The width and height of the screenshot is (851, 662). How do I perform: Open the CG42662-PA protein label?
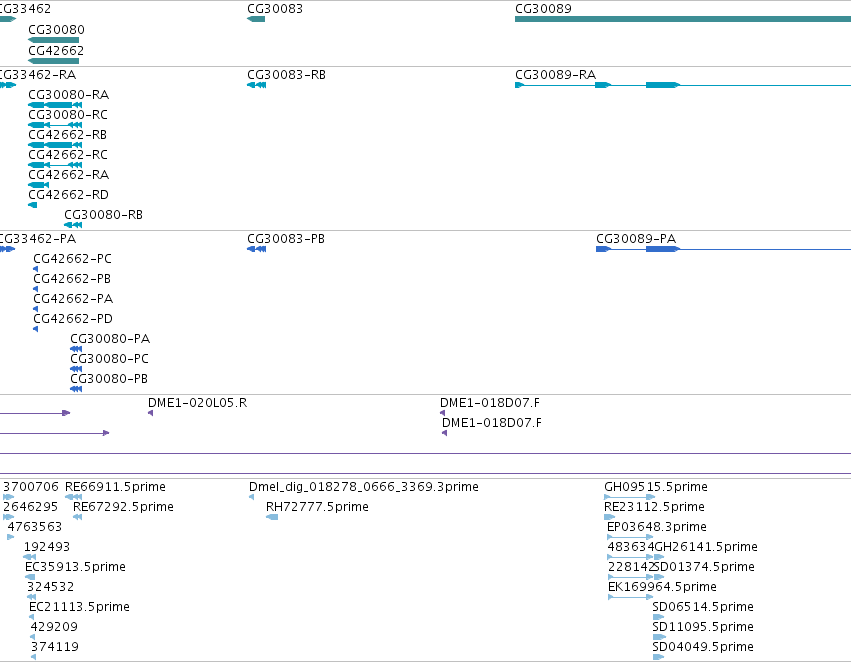click(73, 299)
